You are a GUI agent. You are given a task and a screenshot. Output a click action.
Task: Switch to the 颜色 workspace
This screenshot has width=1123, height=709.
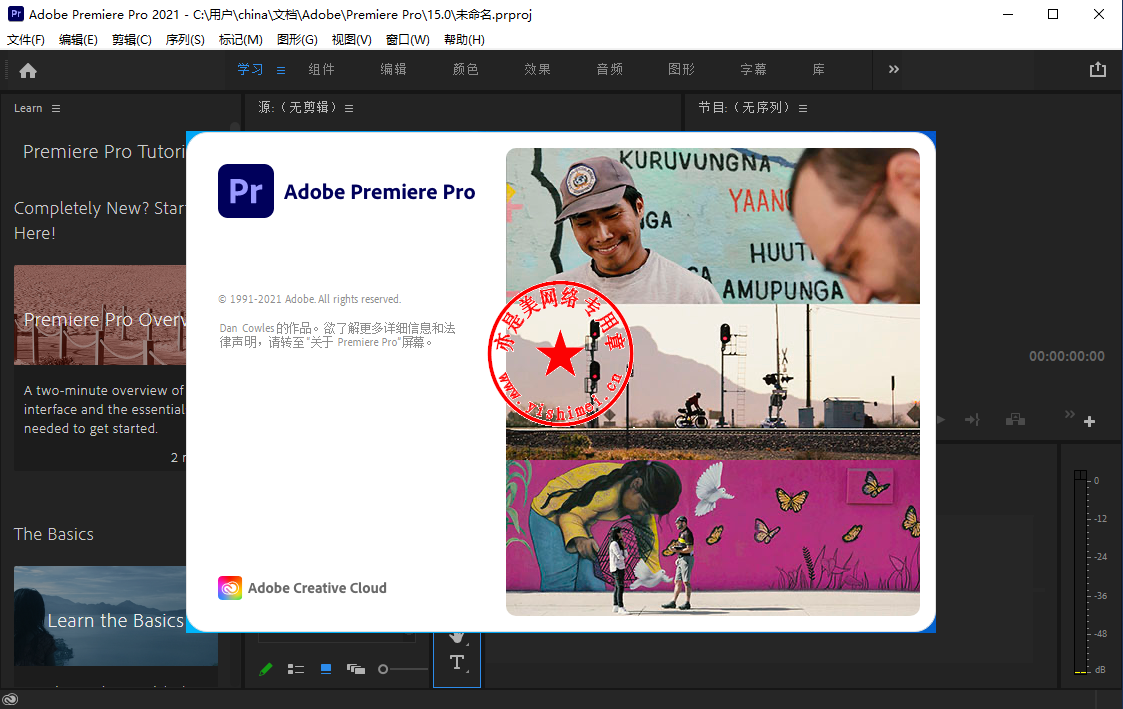(466, 69)
